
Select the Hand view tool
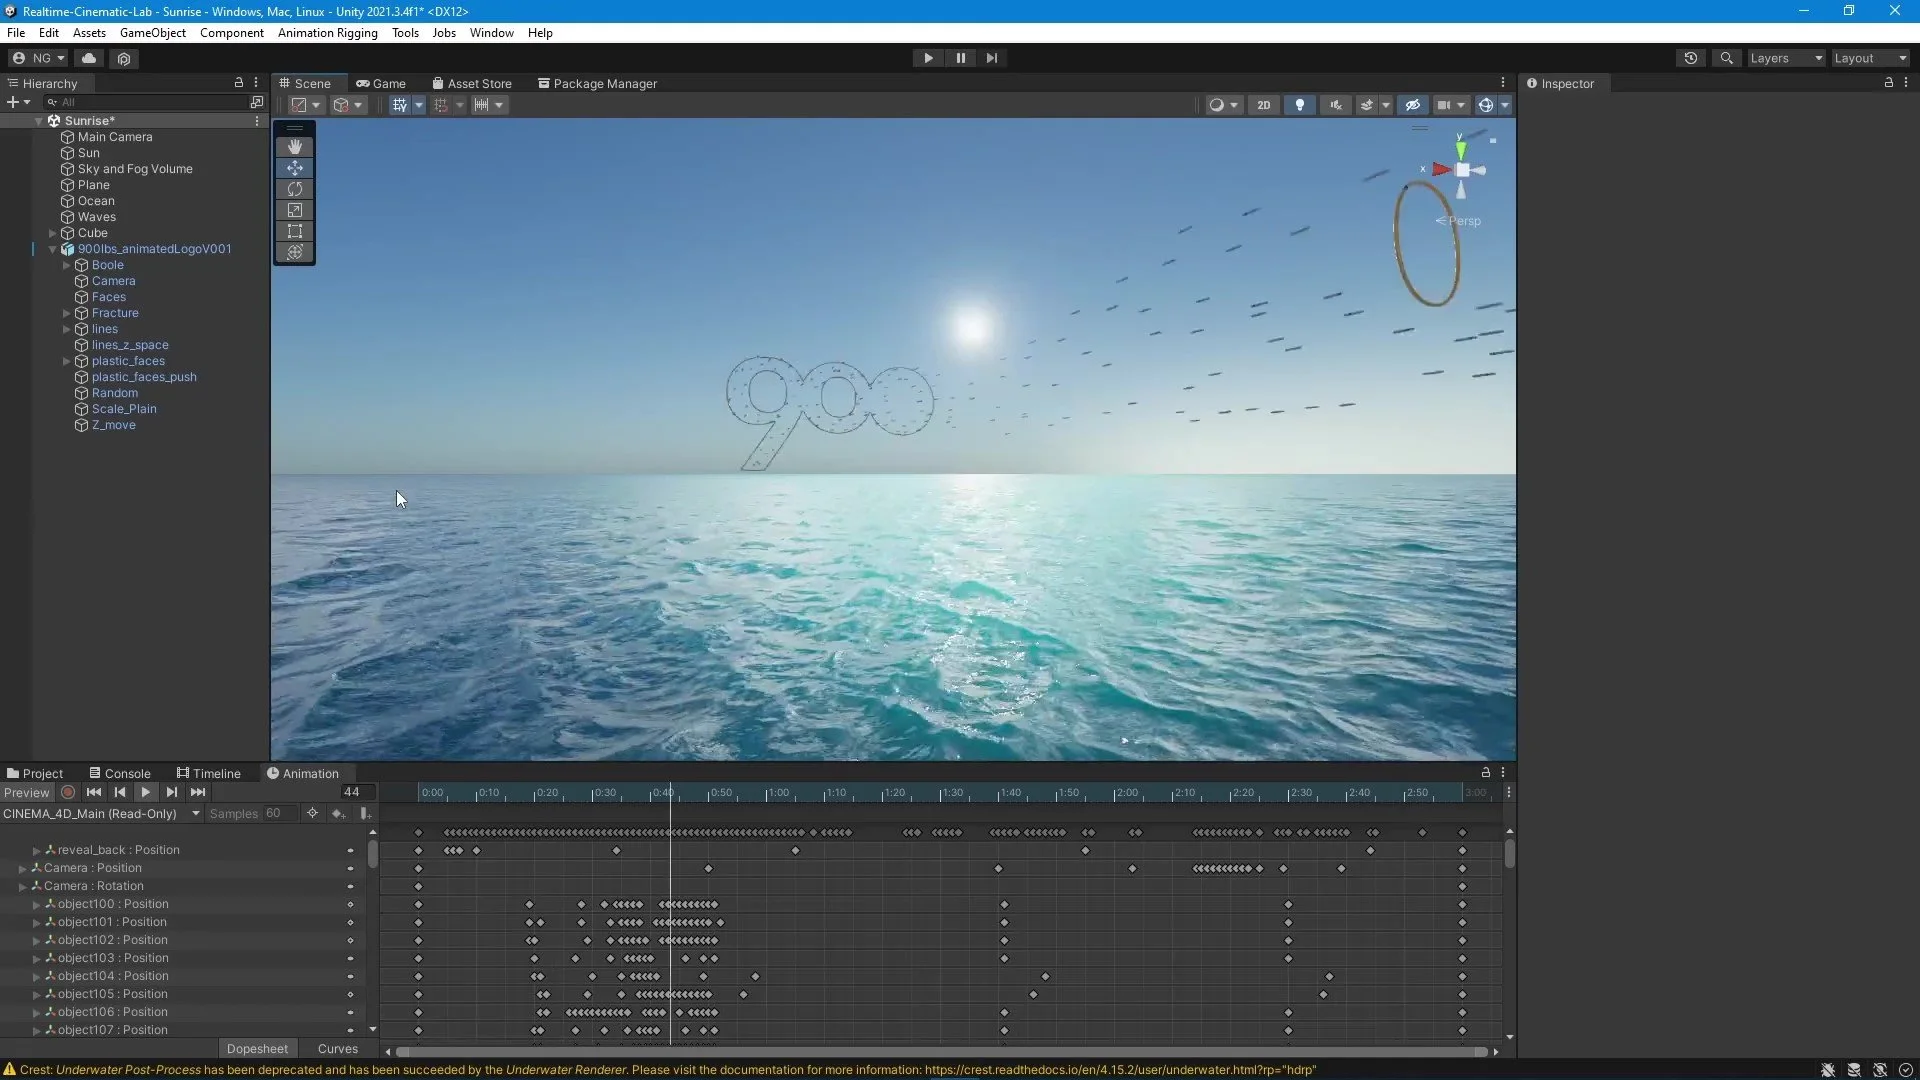point(294,147)
